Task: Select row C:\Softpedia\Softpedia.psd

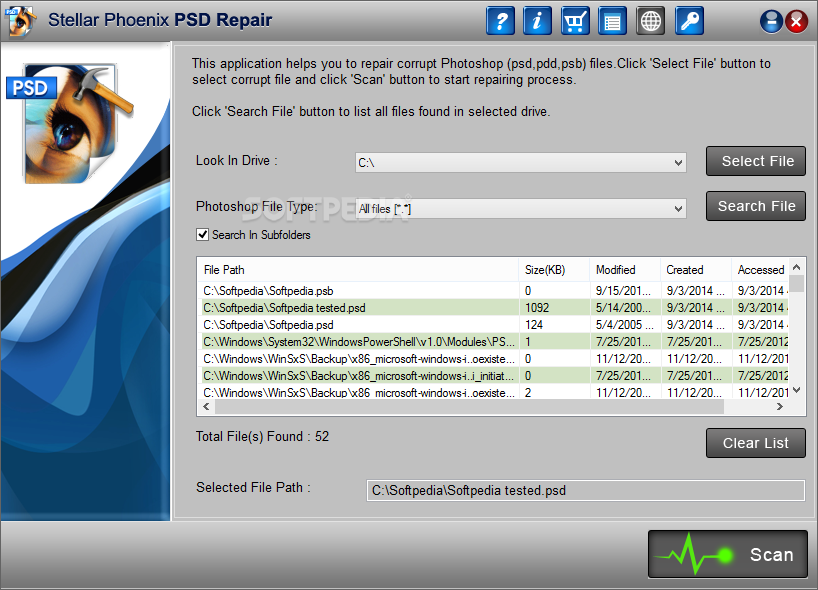Action: pos(493,324)
